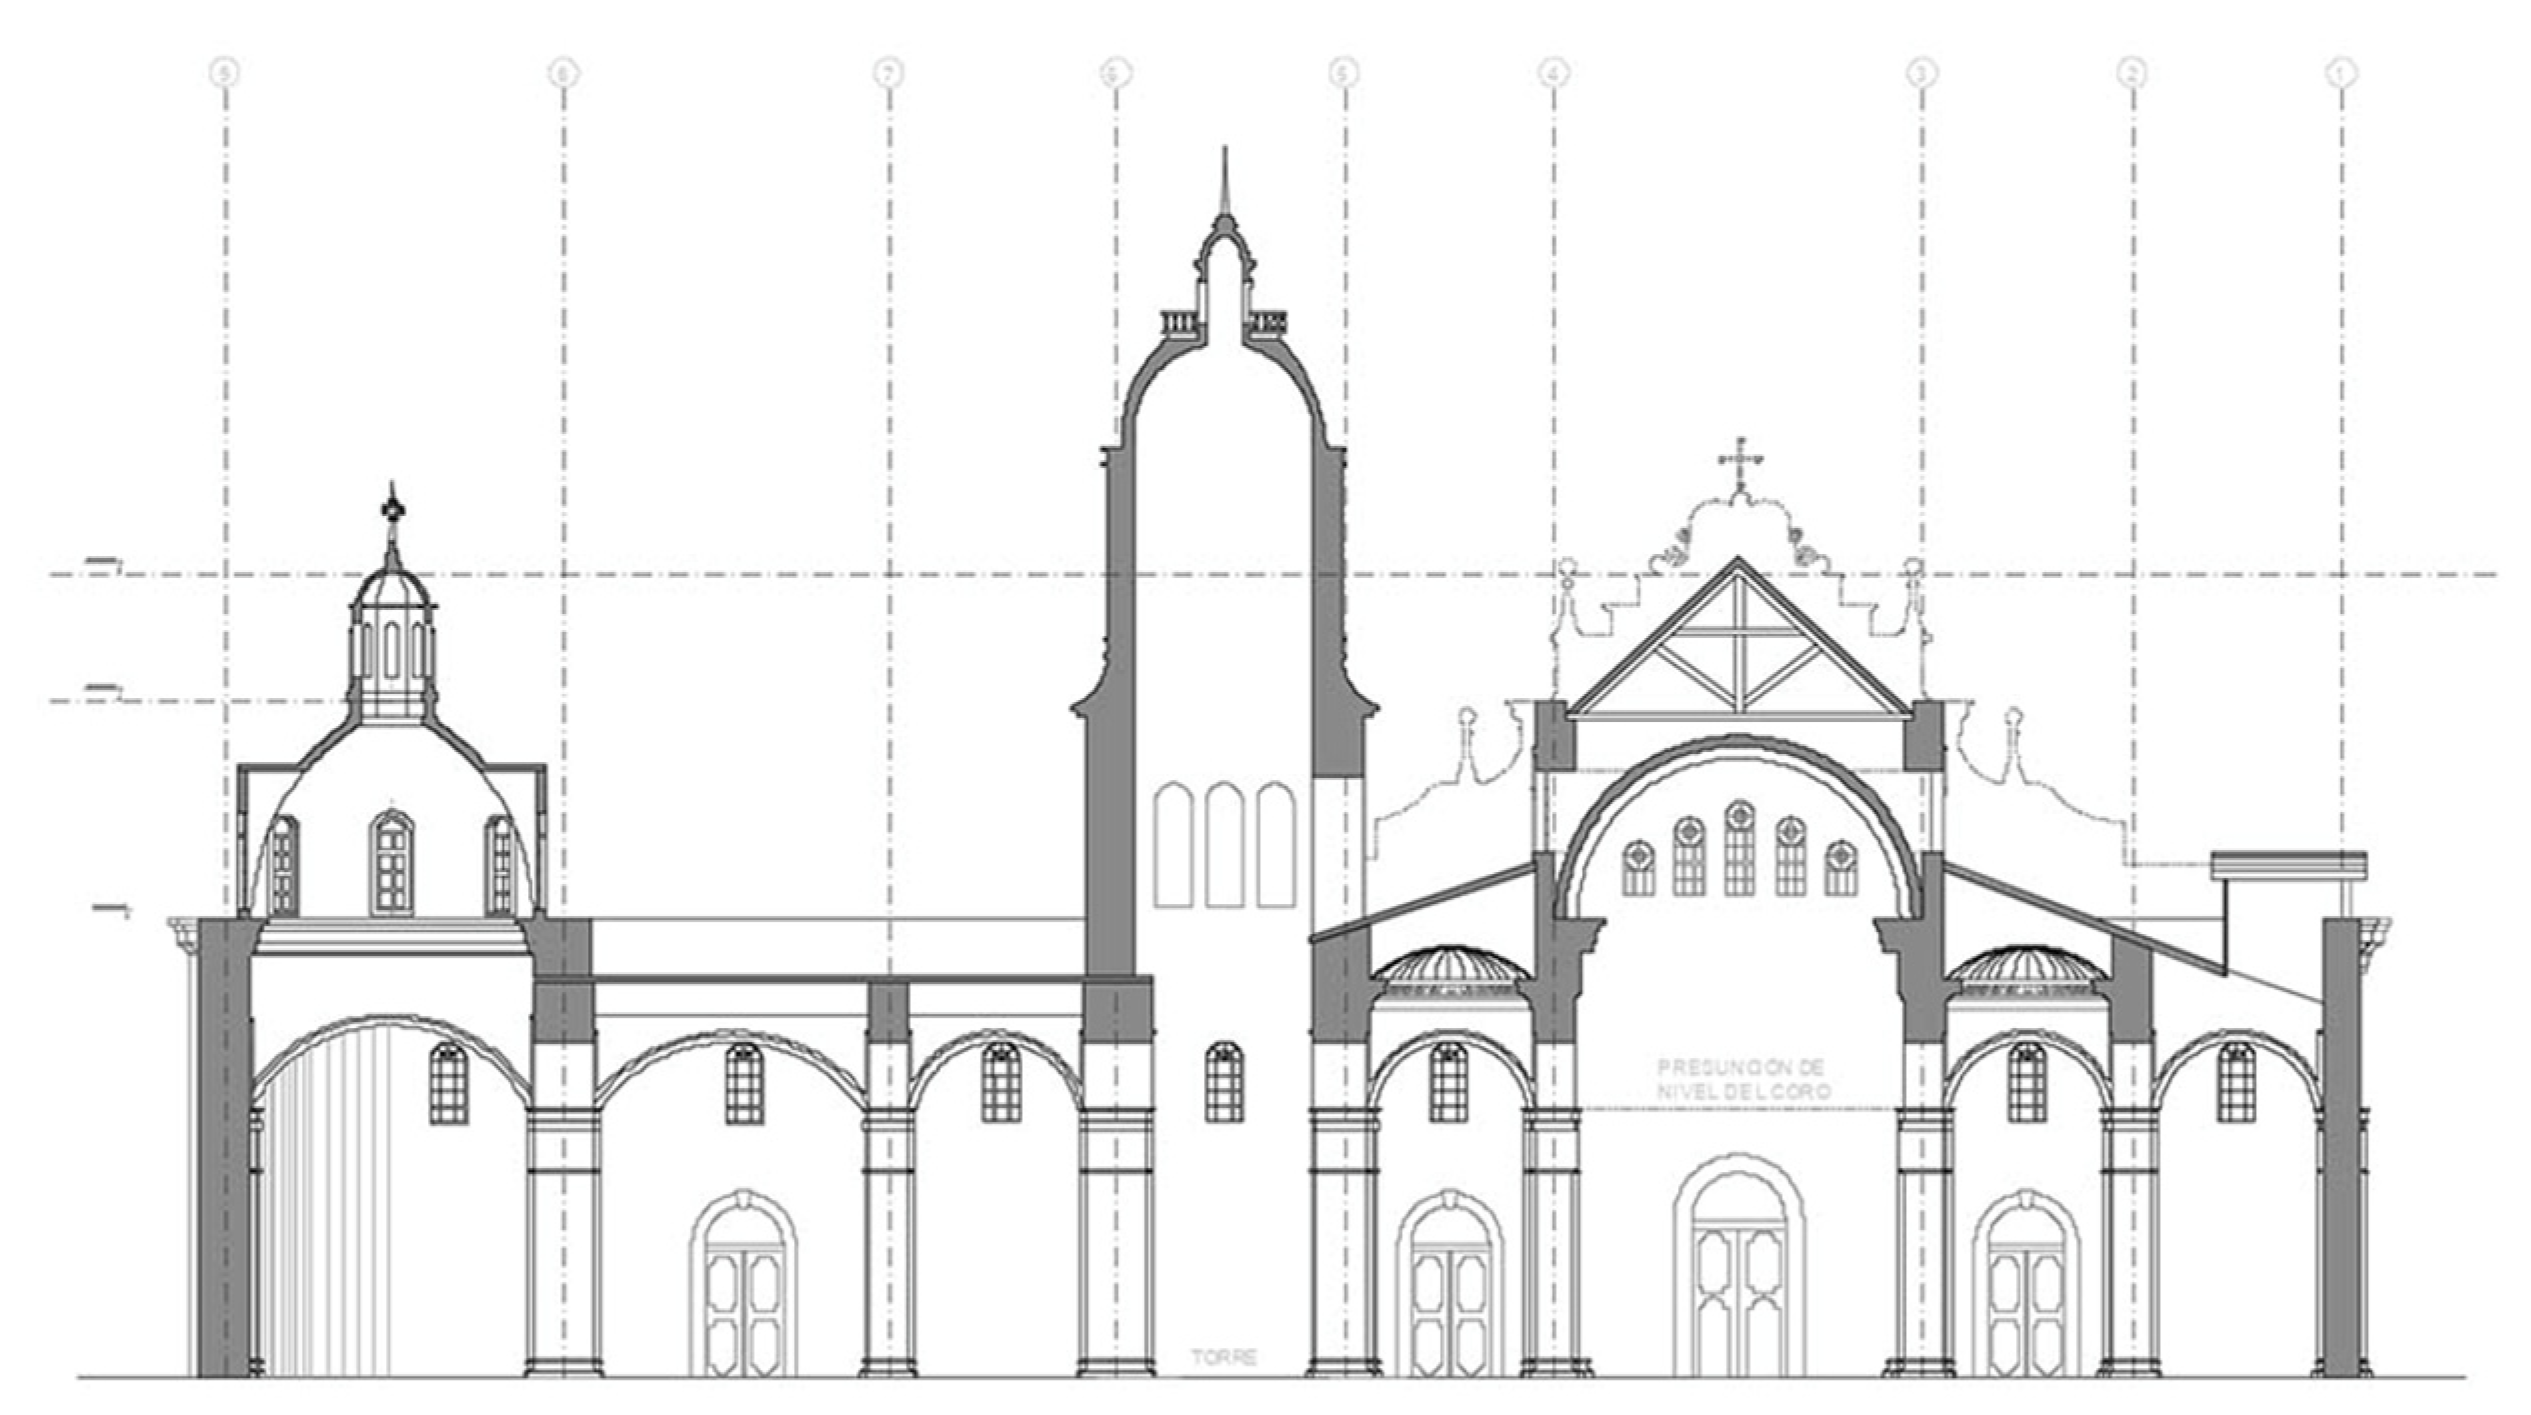This screenshot has width=2531, height=1415.
Task: Click the large central doorway under the choir
Action: coord(1739,1272)
